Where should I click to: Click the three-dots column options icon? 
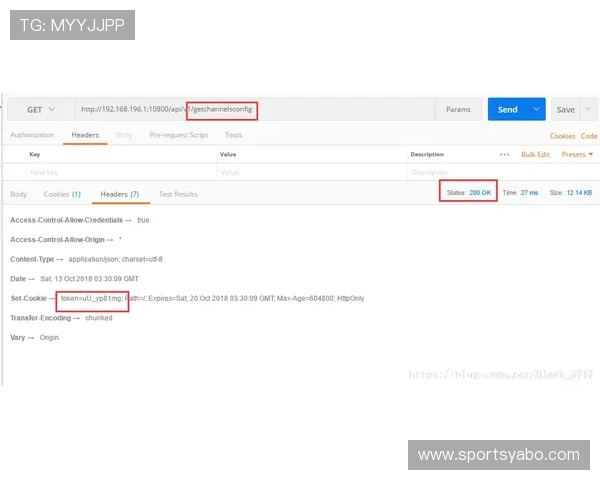(504, 155)
